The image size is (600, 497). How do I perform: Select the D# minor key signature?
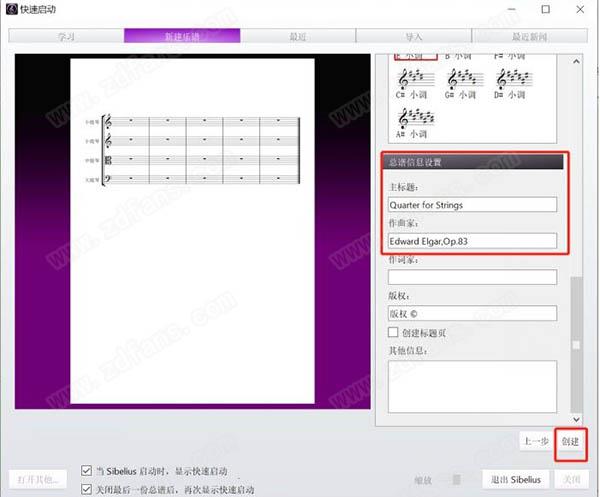[x=514, y=84]
